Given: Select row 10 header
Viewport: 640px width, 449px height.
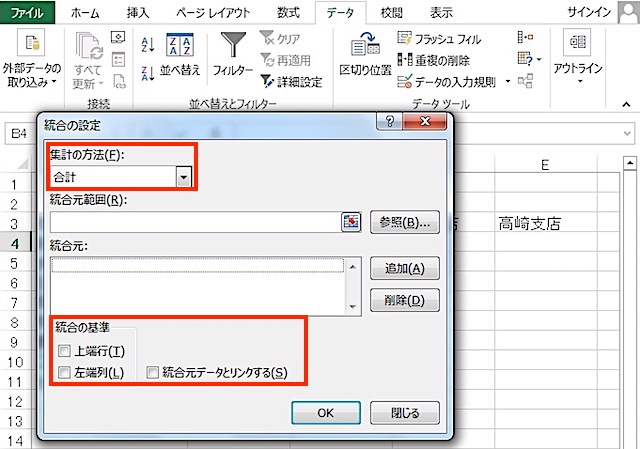Looking at the screenshot, I should pyautogui.click(x=15, y=362).
